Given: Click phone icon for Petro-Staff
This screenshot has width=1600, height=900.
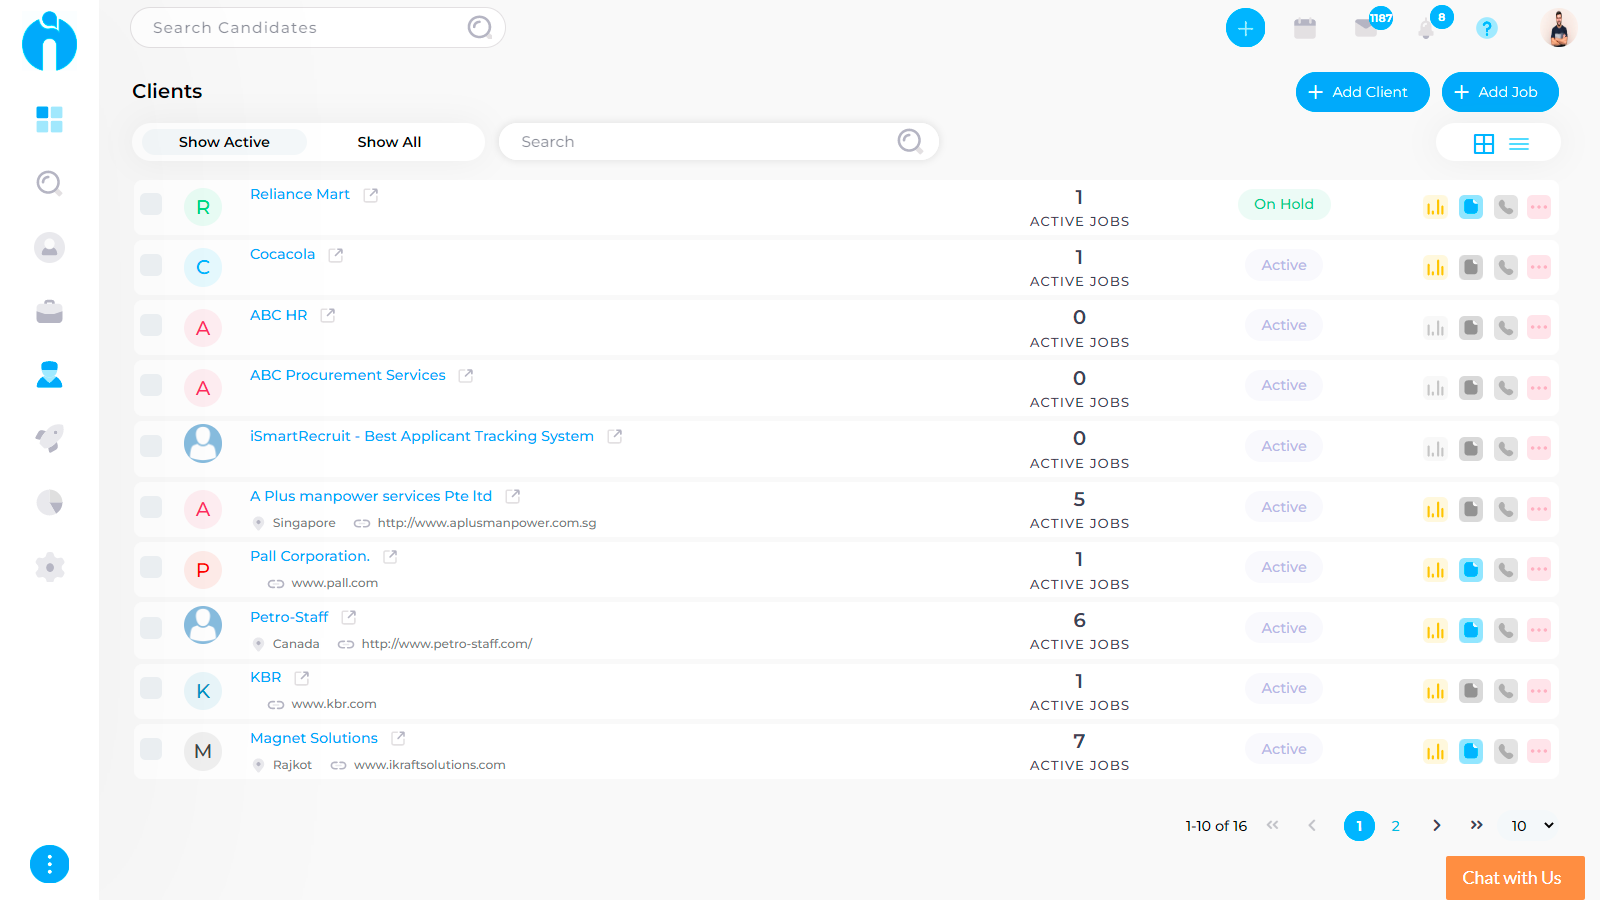Looking at the screenshot, I should 1506,630.
